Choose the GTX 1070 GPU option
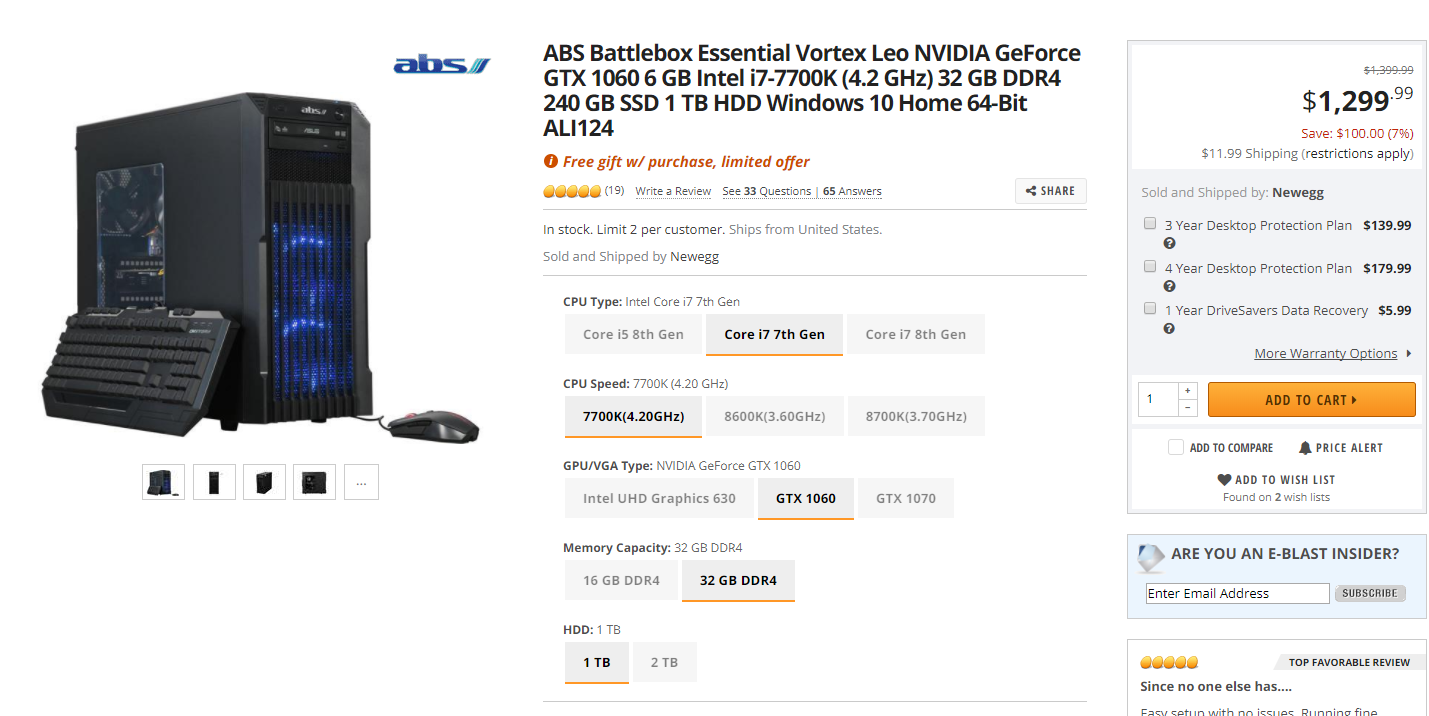This screenshot has width=1429, height=716. pyautogui.click(x=906, y=498)
